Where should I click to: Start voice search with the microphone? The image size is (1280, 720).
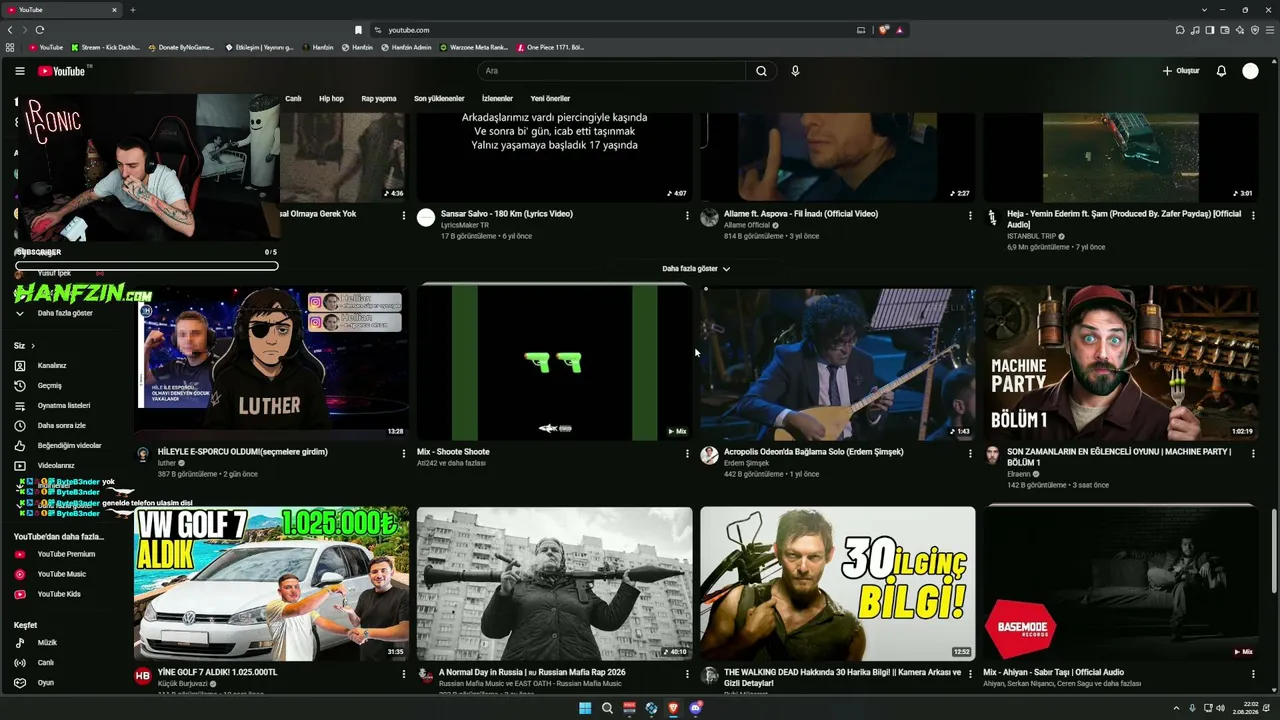point(795,71)
